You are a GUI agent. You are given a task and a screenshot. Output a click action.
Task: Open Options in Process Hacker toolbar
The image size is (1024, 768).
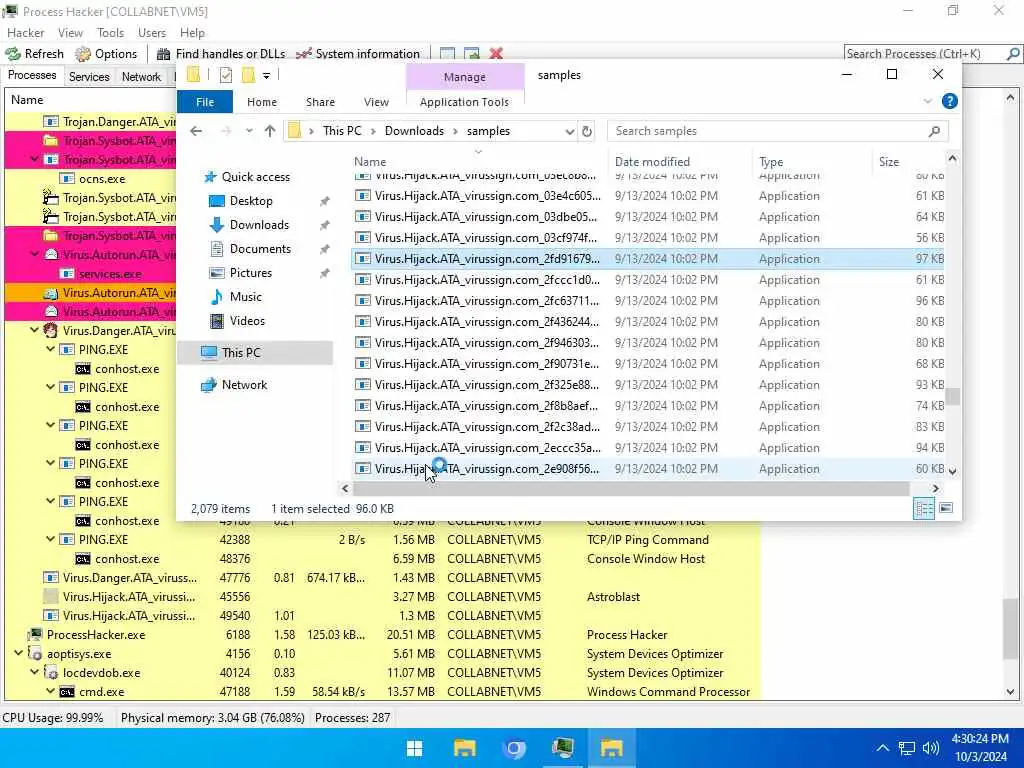coord(106,54)
